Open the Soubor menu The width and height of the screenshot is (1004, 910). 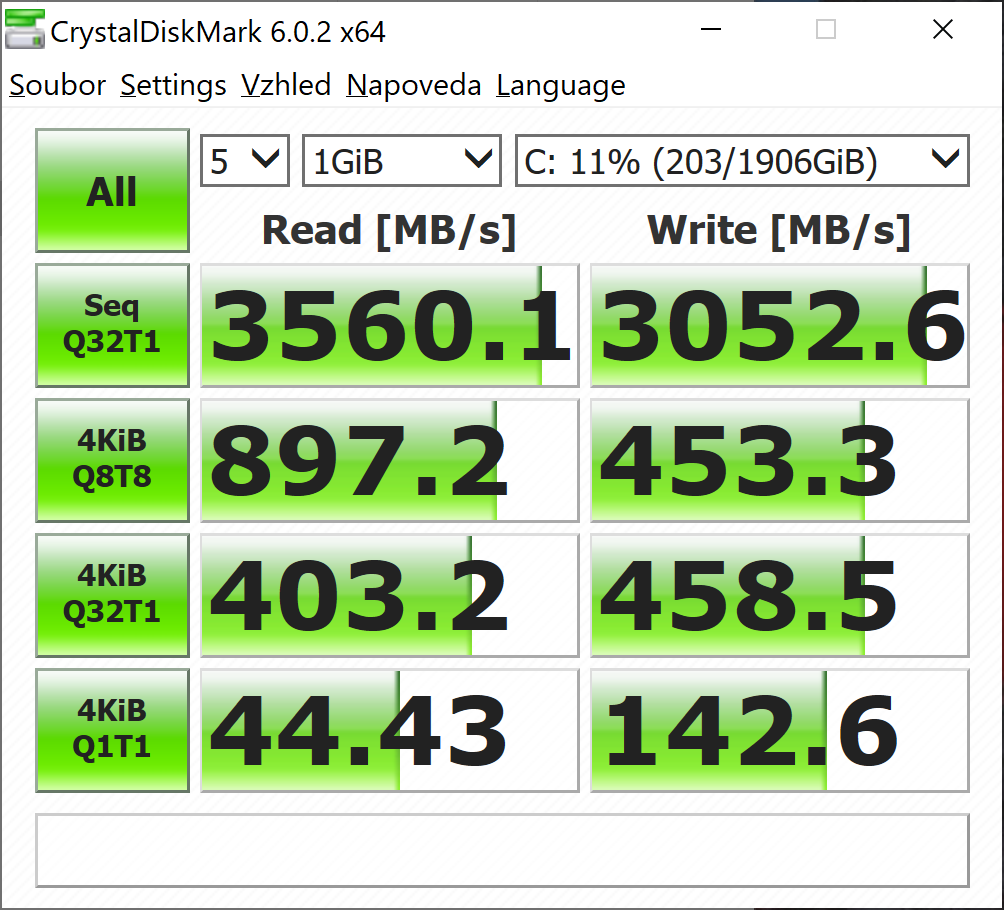point(57,86)
